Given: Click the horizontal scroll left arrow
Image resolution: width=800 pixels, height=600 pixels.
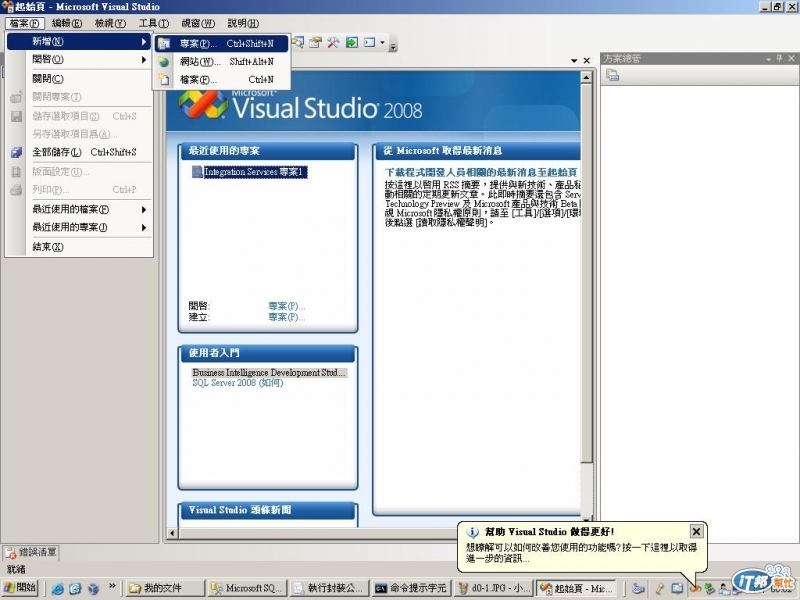Looking at the screenshot, I should pyautogui.click(x=172, y=533).
